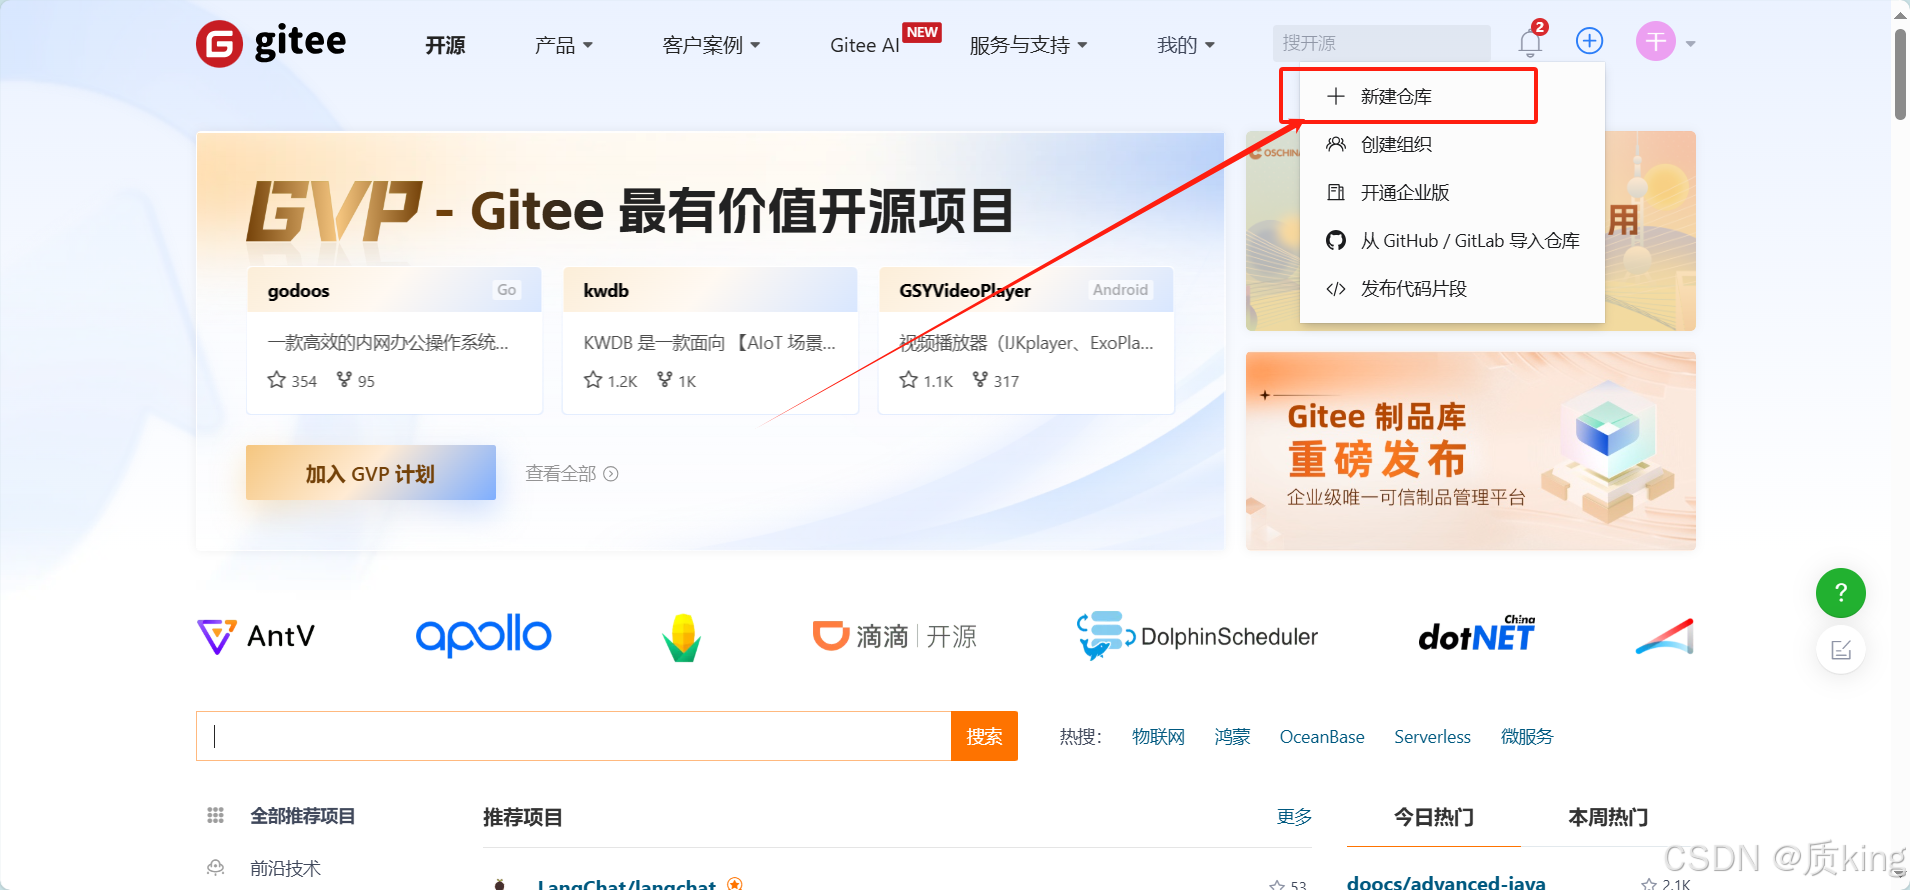This screenshot has height=890, width=1910.
Task: Click the plus create icon
Action: (x=1589, y=41)
